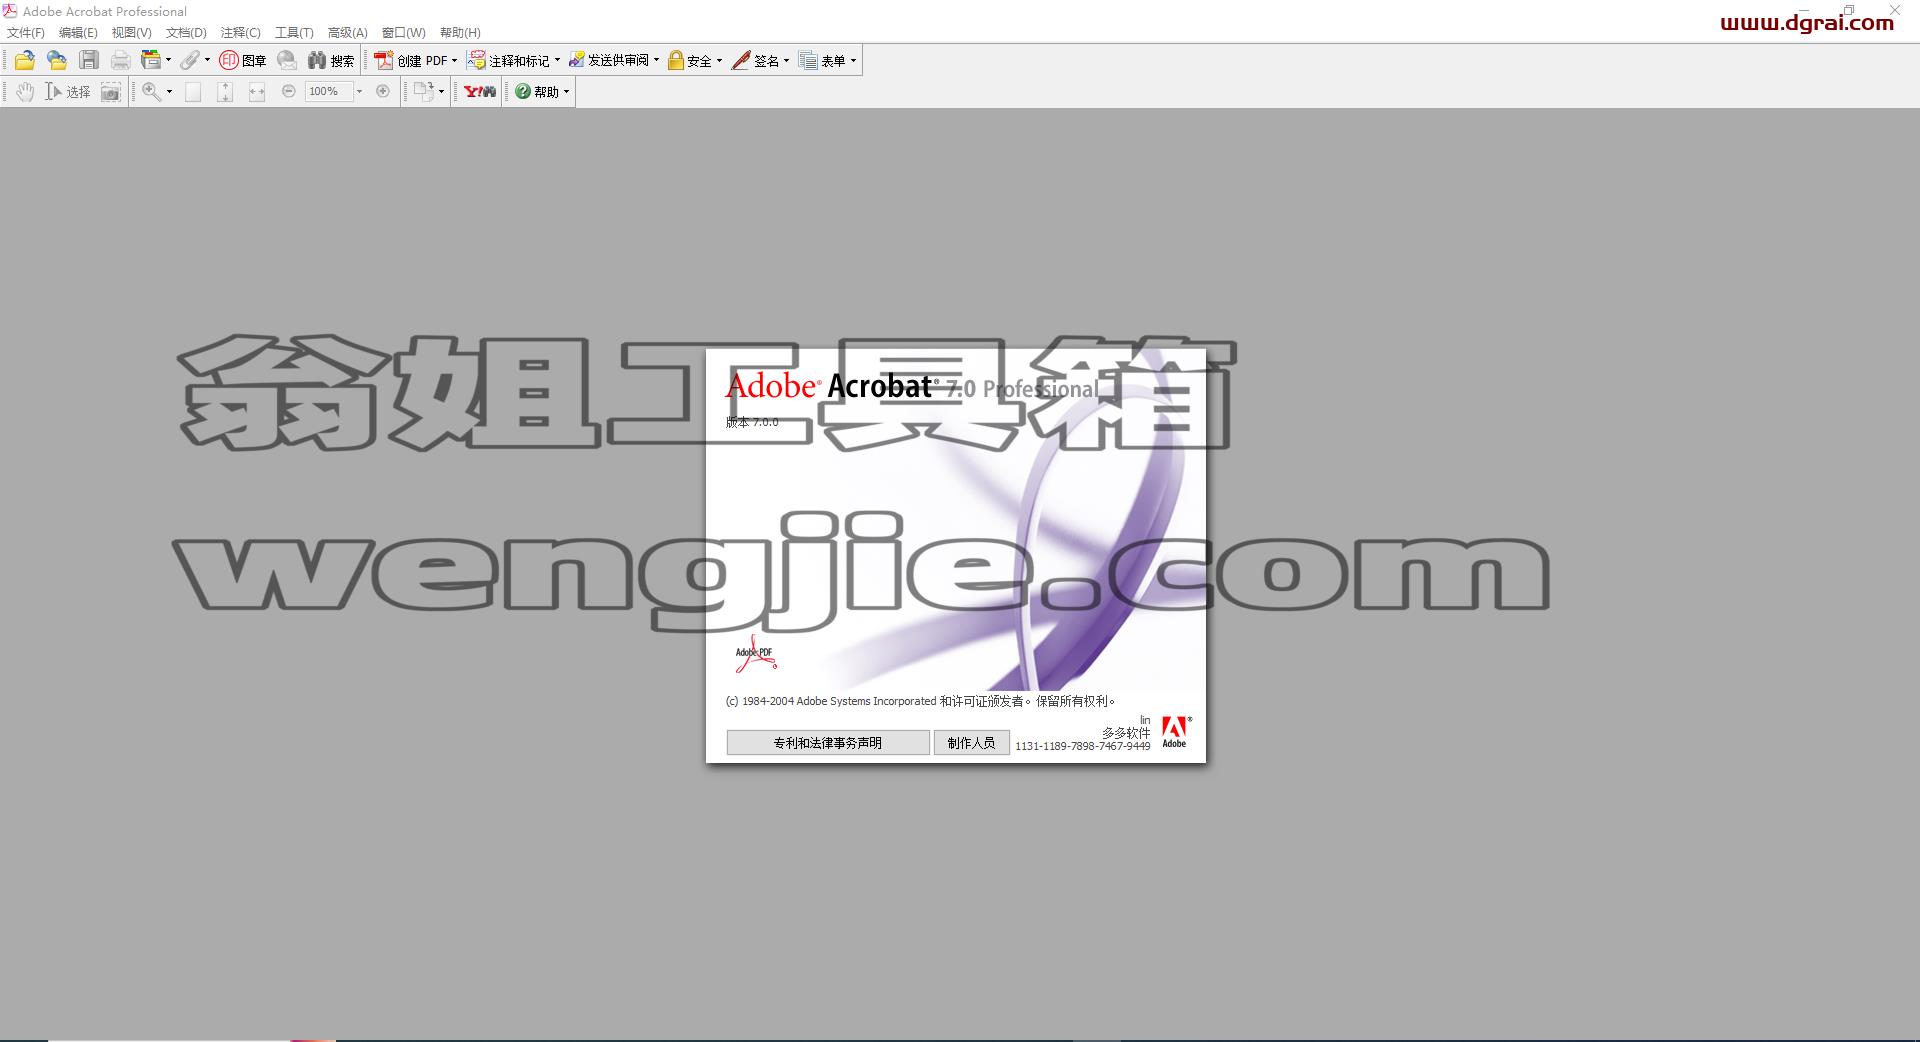Click the 制作人员 credits button
Screen dimensions: 1920x1042
click(972, 743)
